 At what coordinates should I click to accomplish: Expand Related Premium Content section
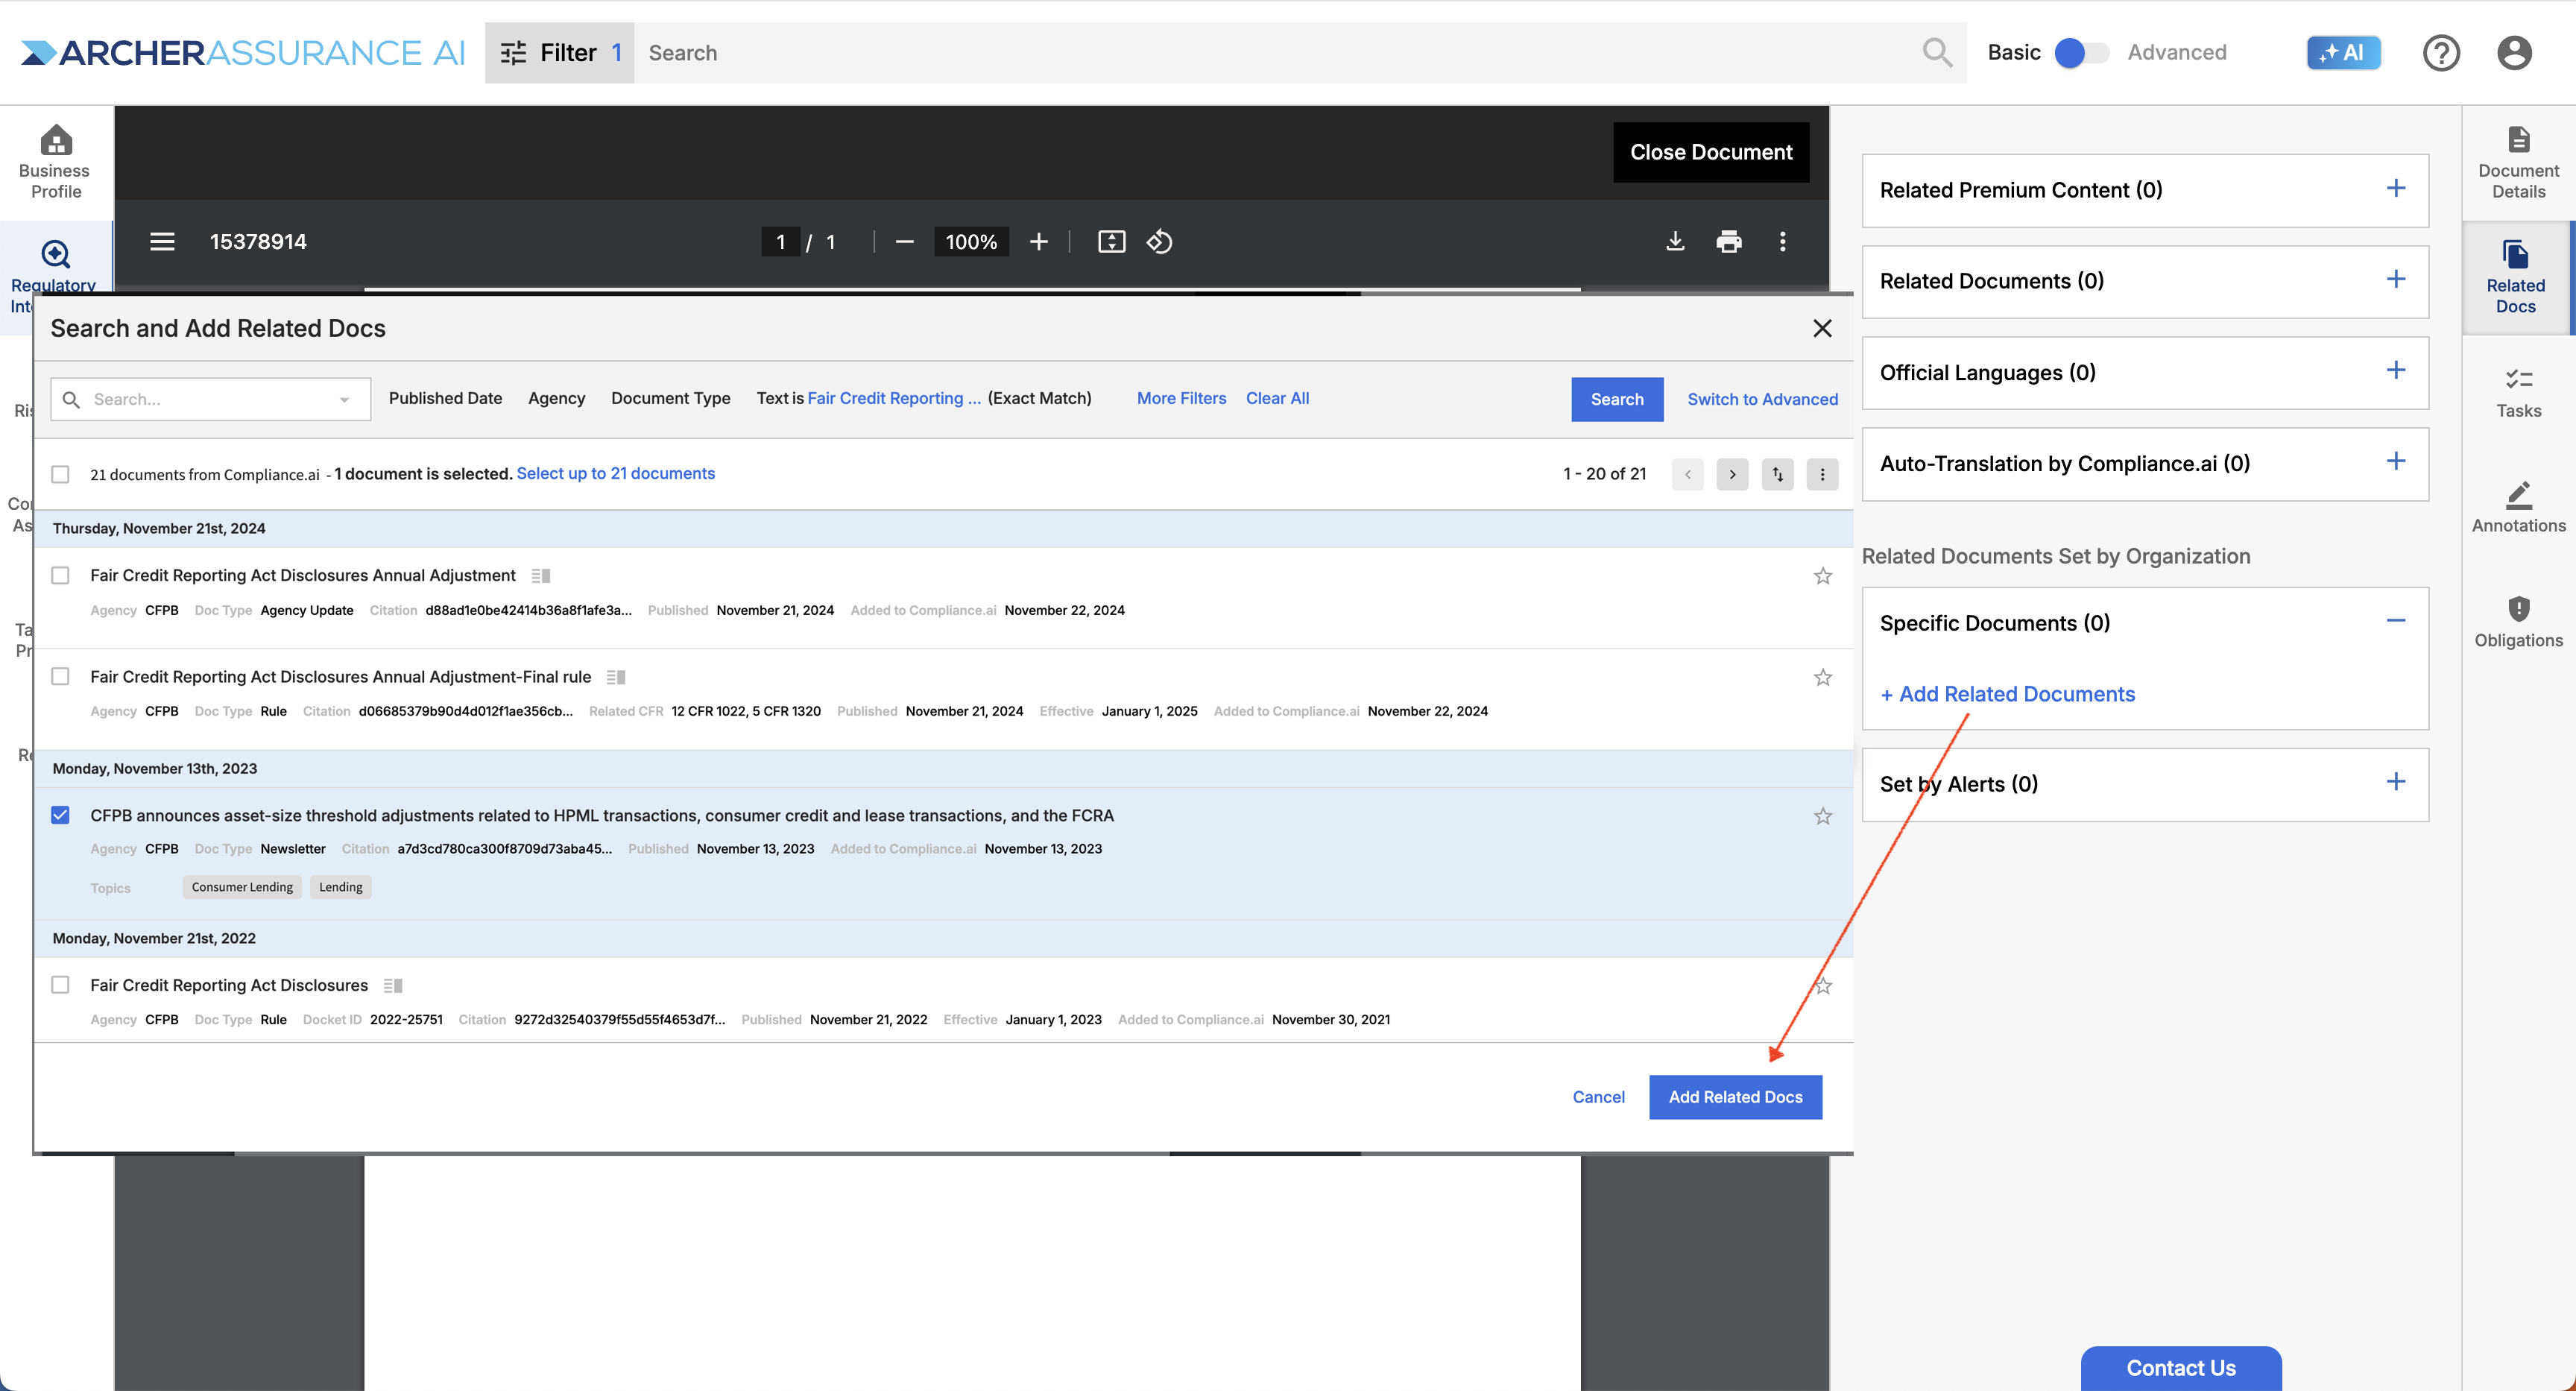(x=2395, y=189)
